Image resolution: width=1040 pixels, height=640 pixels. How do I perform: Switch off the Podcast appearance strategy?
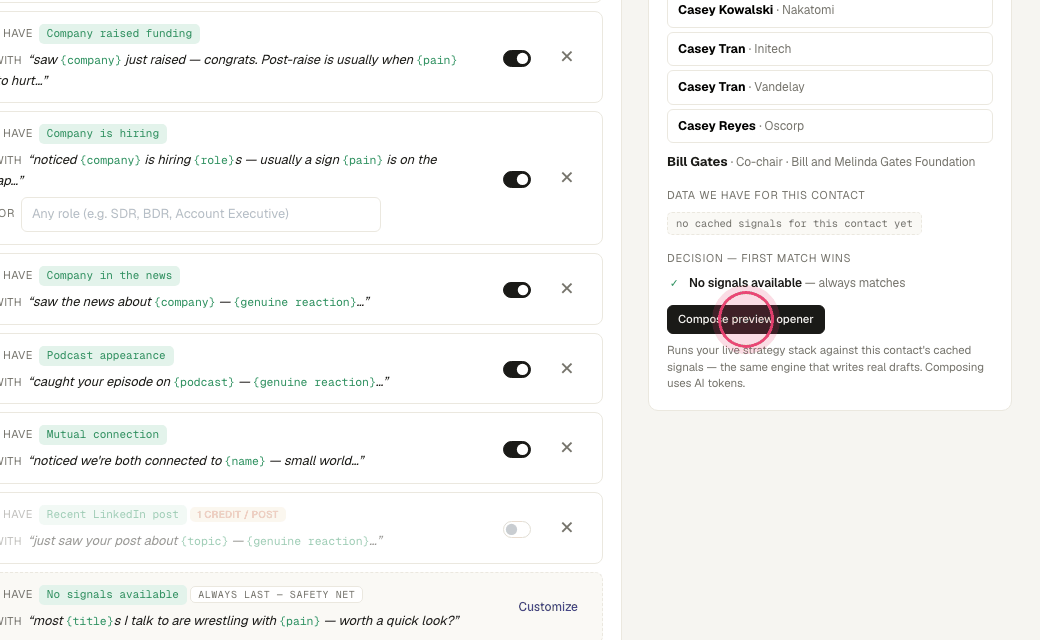pyautogui.click(x=517, y=369)
